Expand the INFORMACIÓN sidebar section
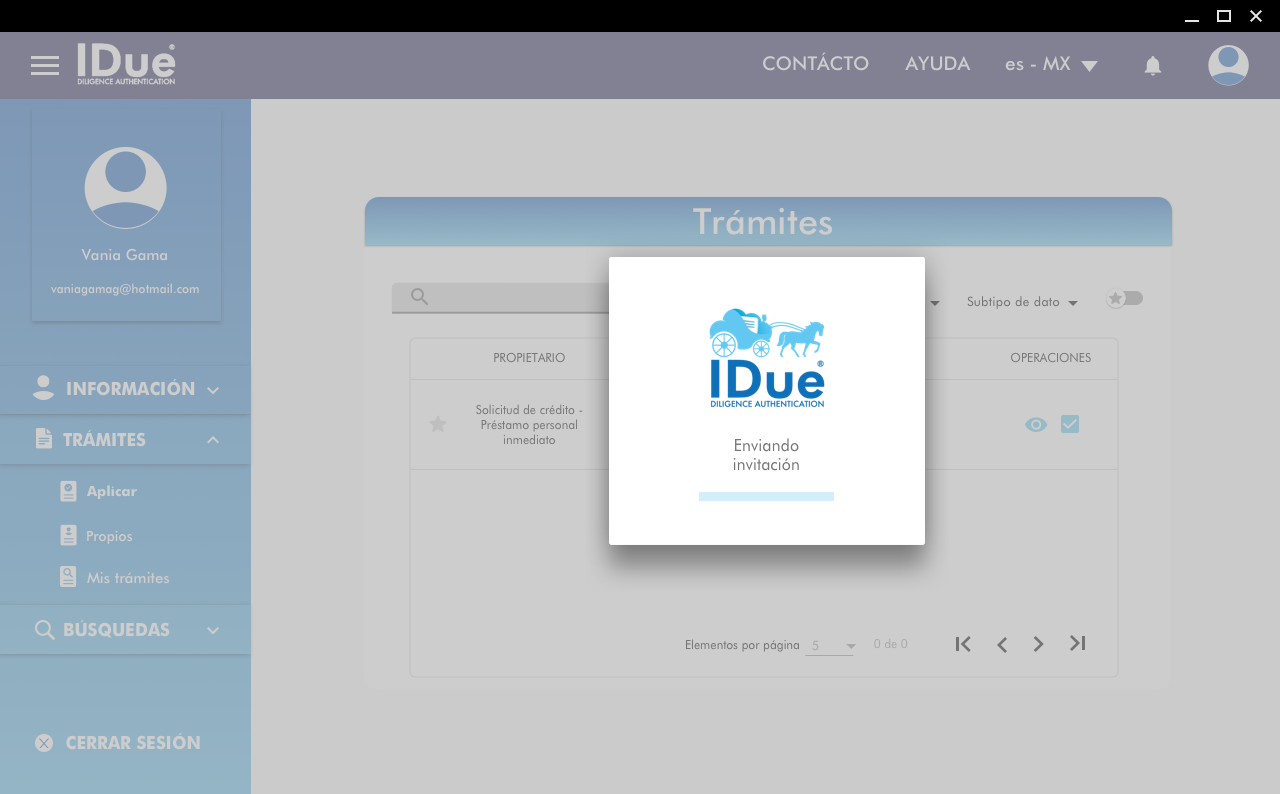 [x=126, y=389]
